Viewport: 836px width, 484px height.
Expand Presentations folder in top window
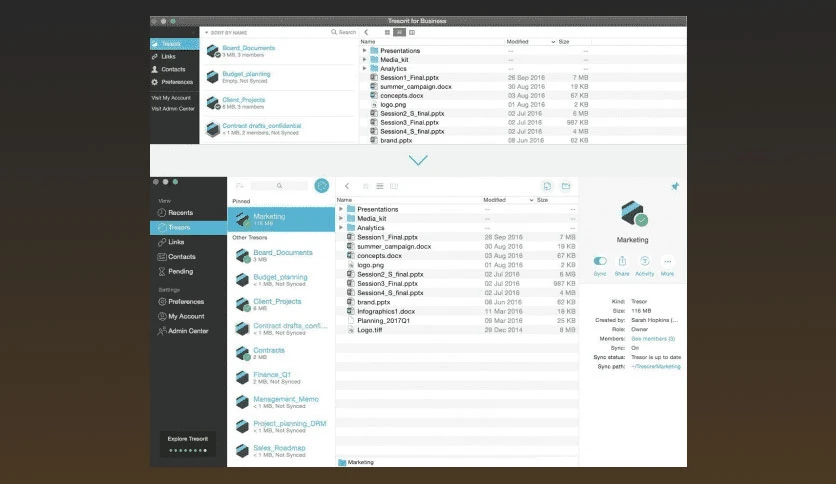(x=365, y=51)
